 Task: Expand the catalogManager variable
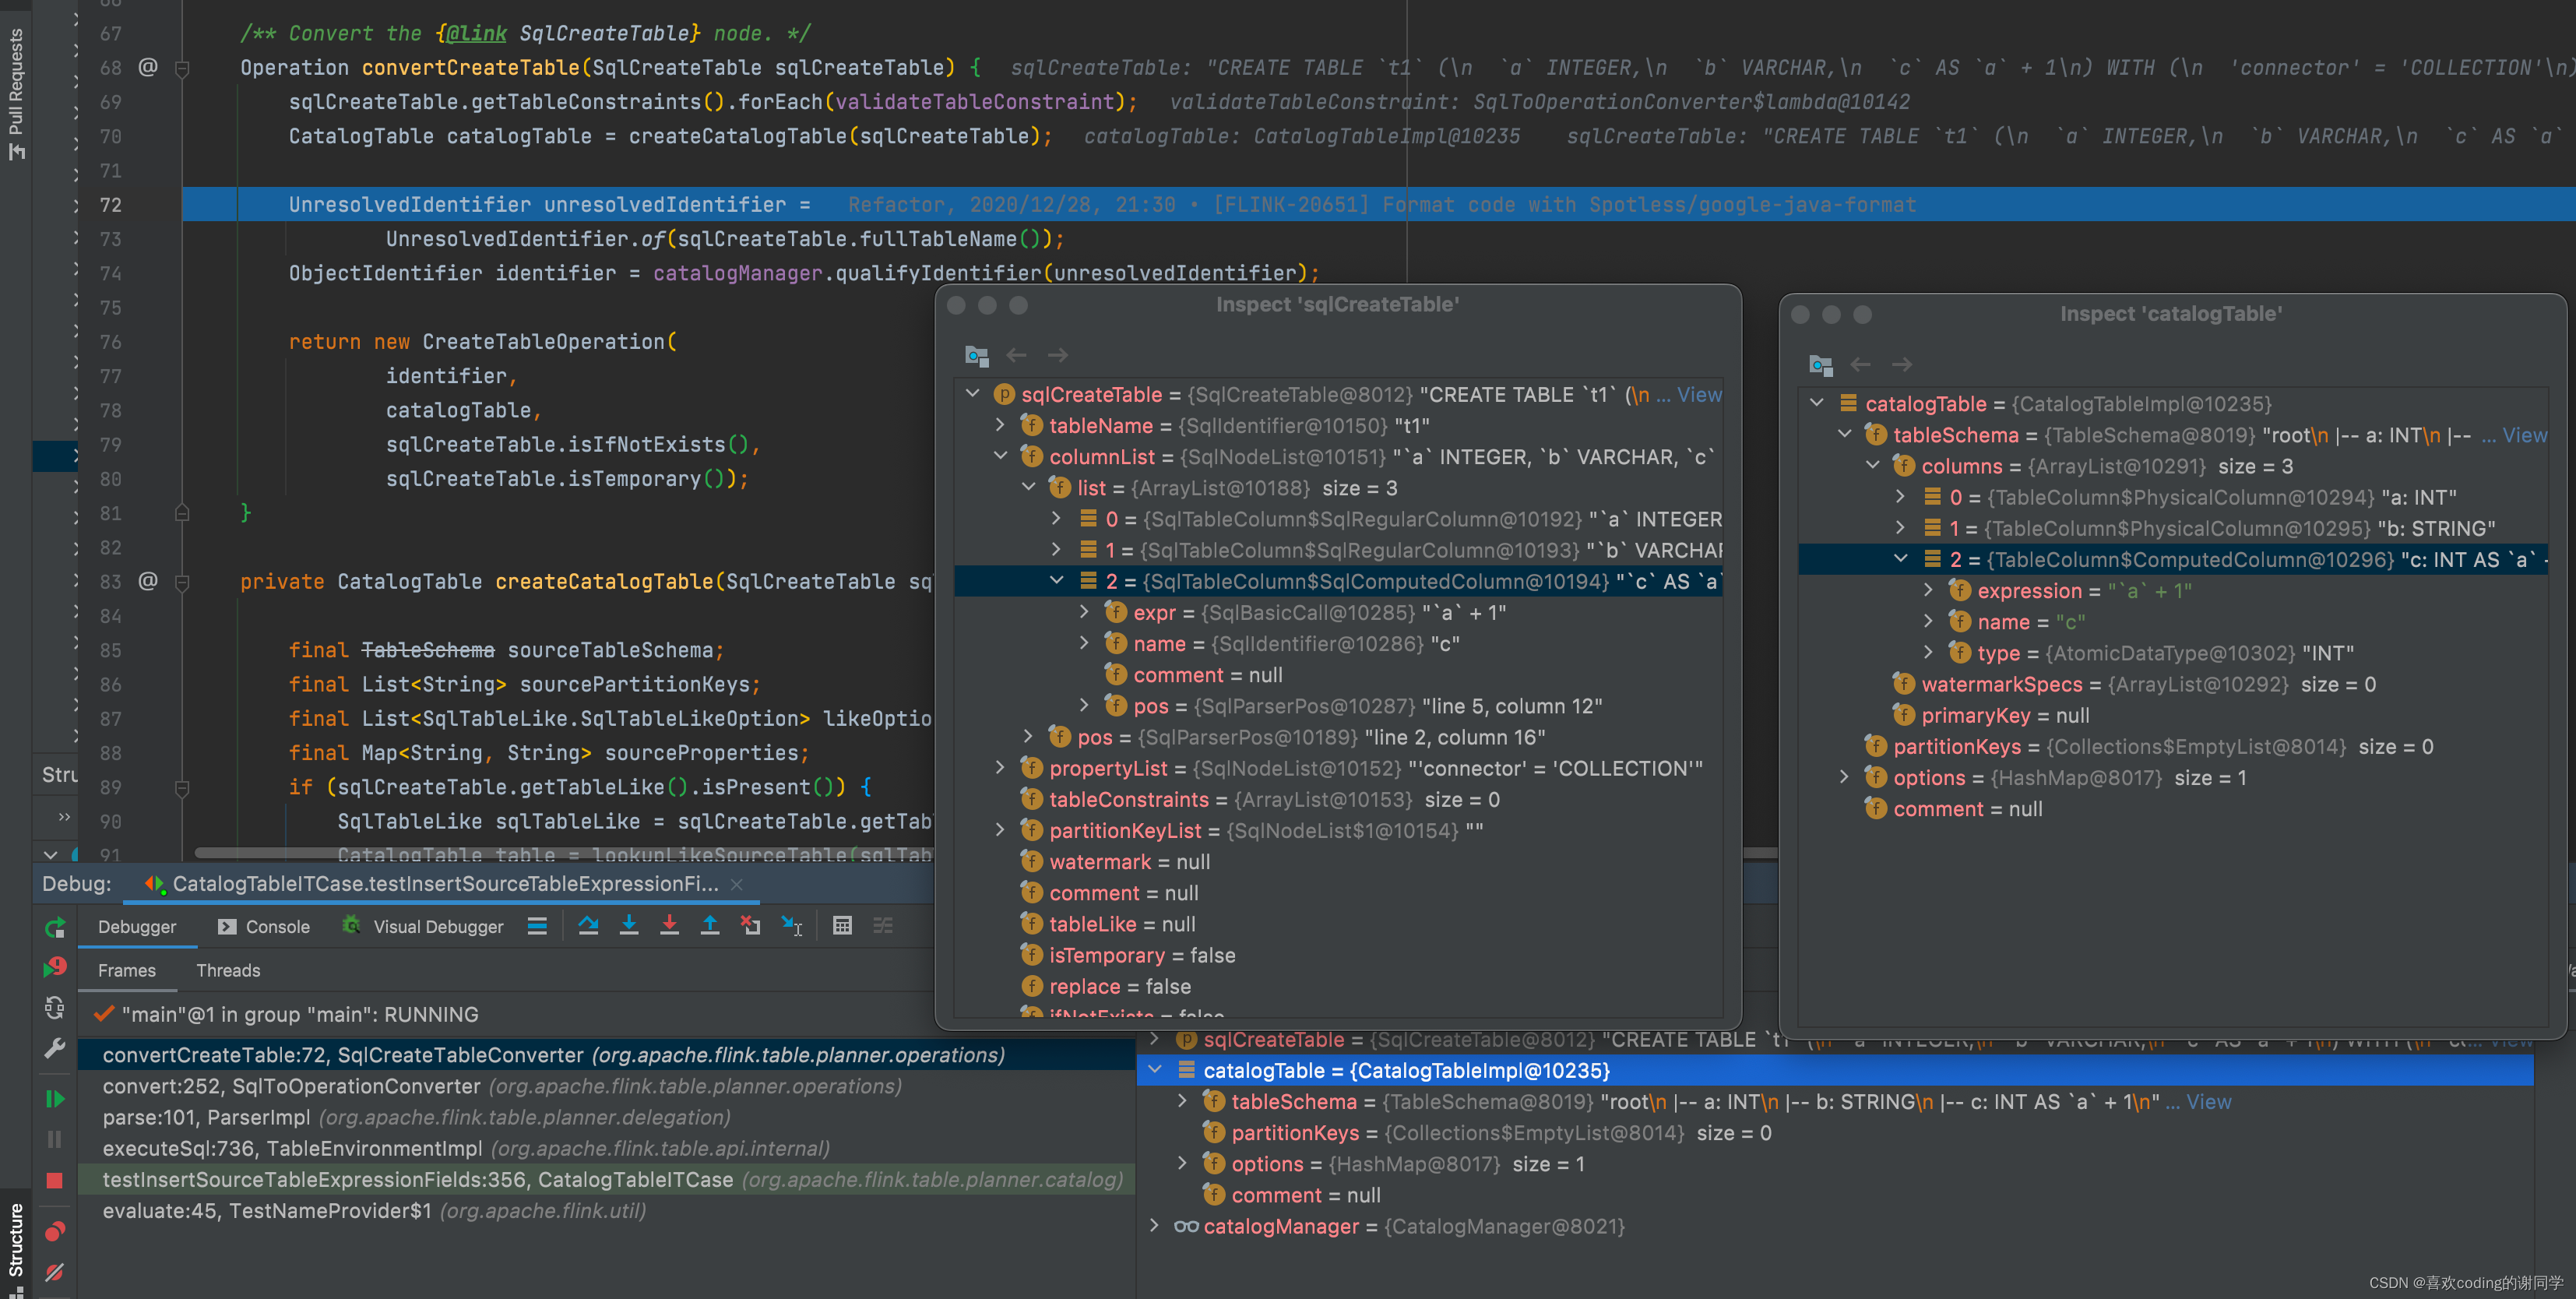[x=1154, y=1226]
